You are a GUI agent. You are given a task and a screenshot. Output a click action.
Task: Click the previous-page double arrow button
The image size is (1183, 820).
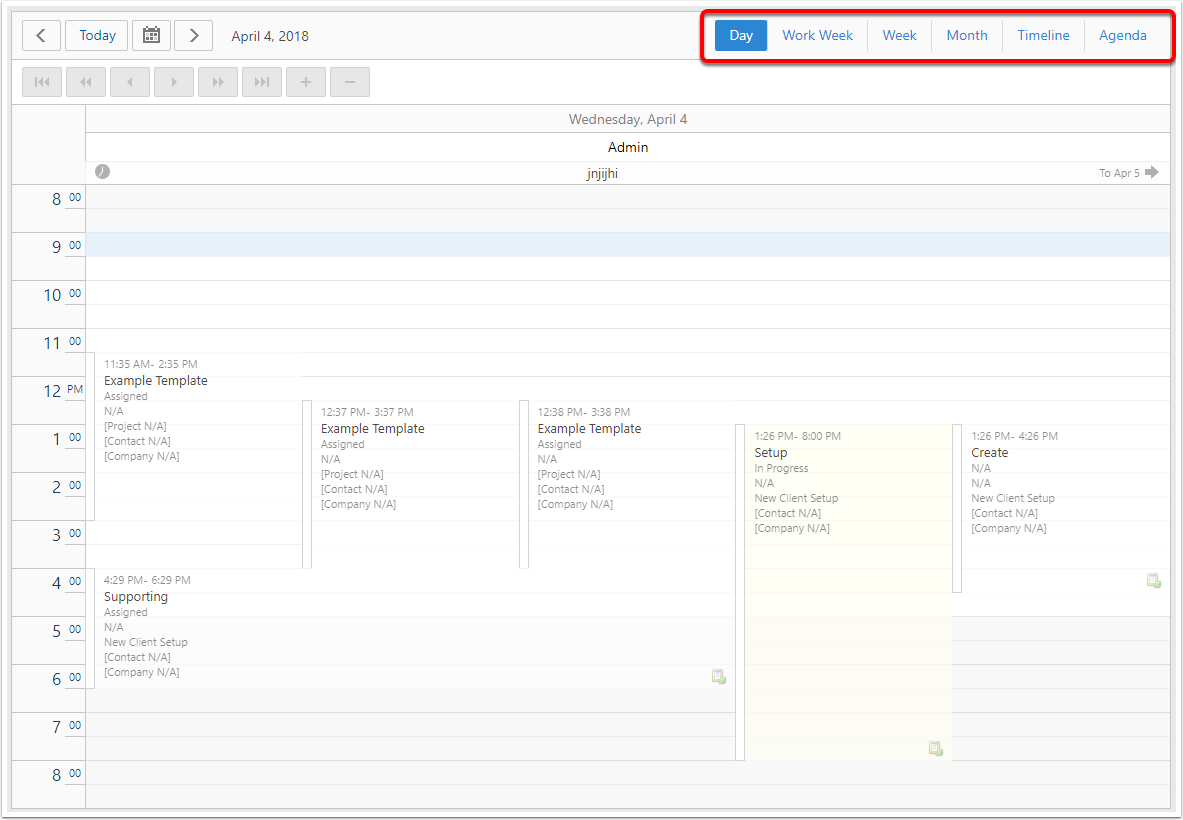(x=86, y=82)
